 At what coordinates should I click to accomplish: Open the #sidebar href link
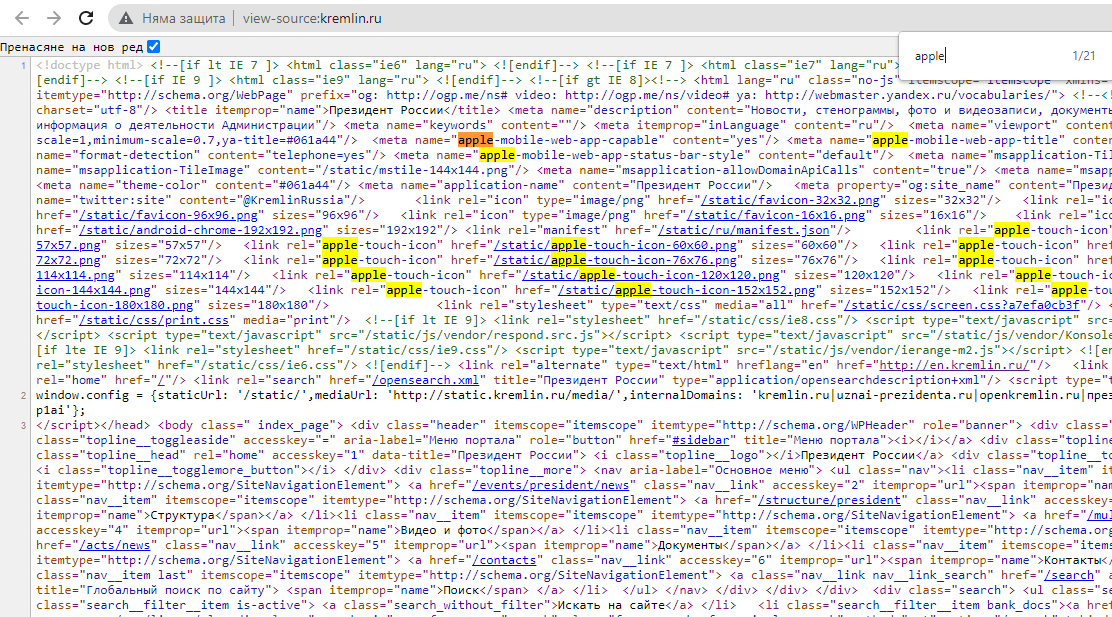point(700,440)
